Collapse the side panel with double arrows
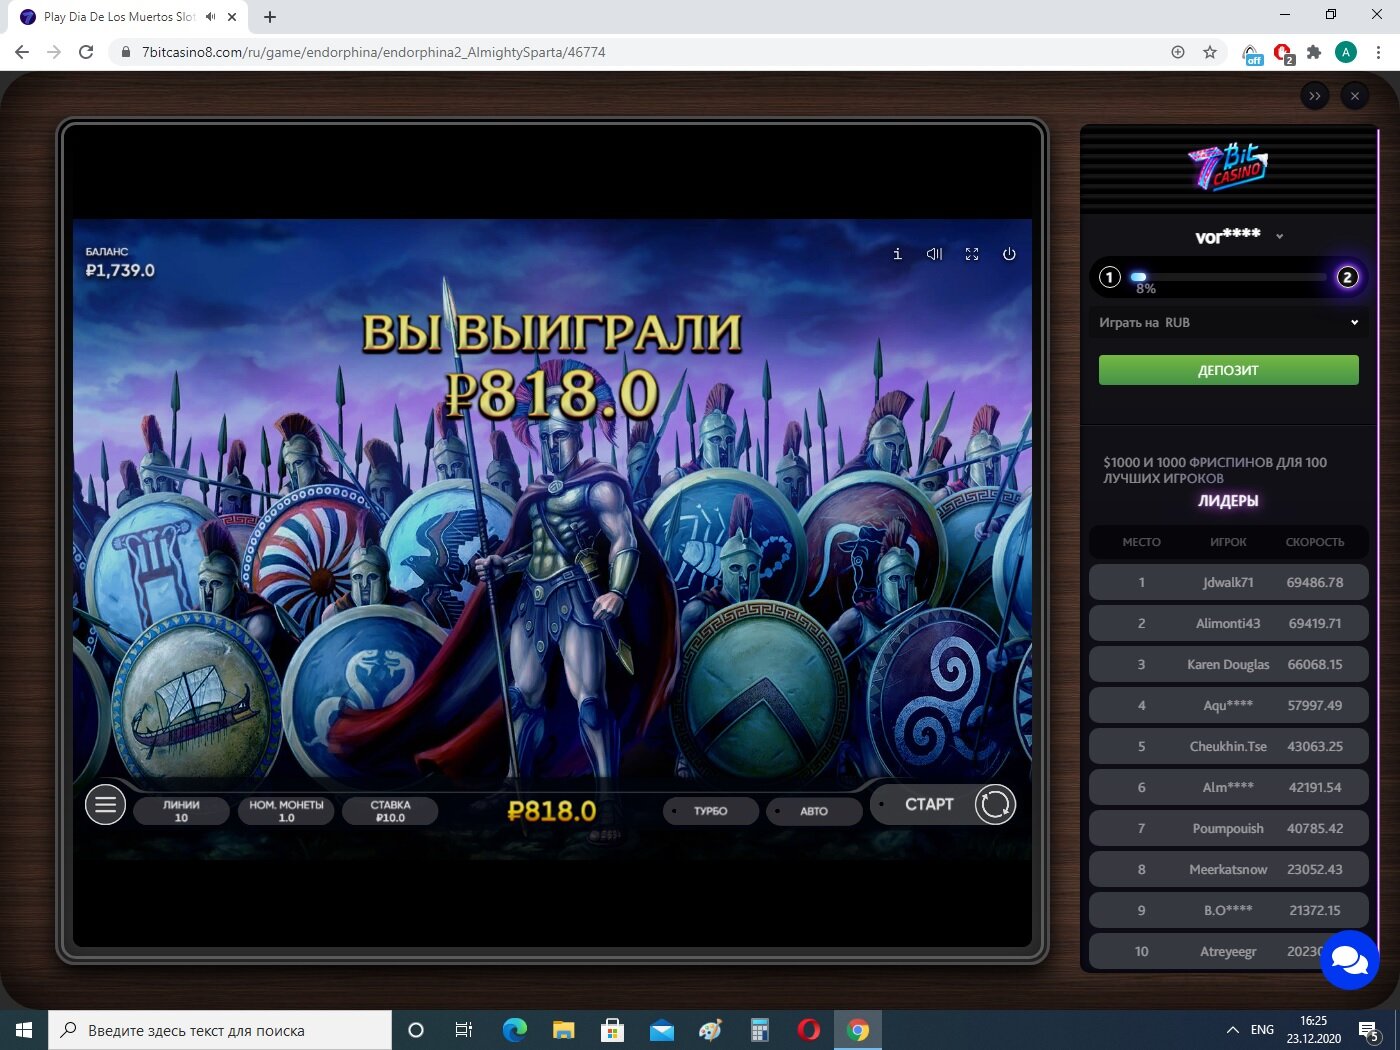1400x1050 pixels. pyautogui.click(x=1315, y=96)
